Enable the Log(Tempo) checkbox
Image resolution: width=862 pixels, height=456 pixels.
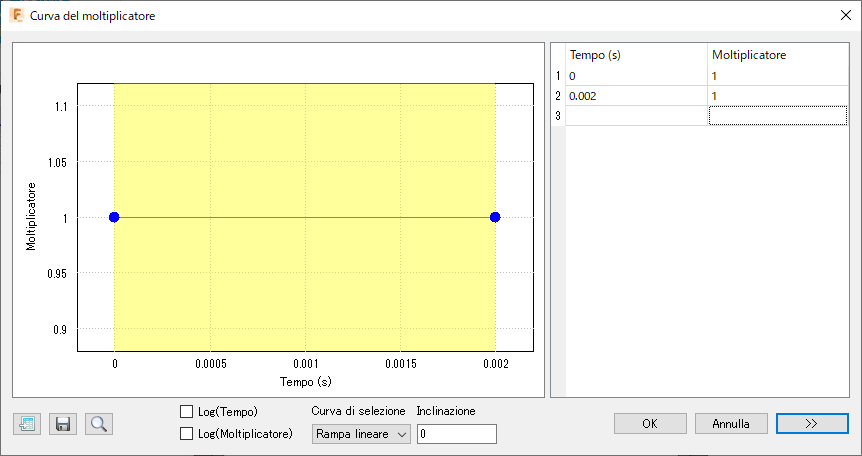186,411
